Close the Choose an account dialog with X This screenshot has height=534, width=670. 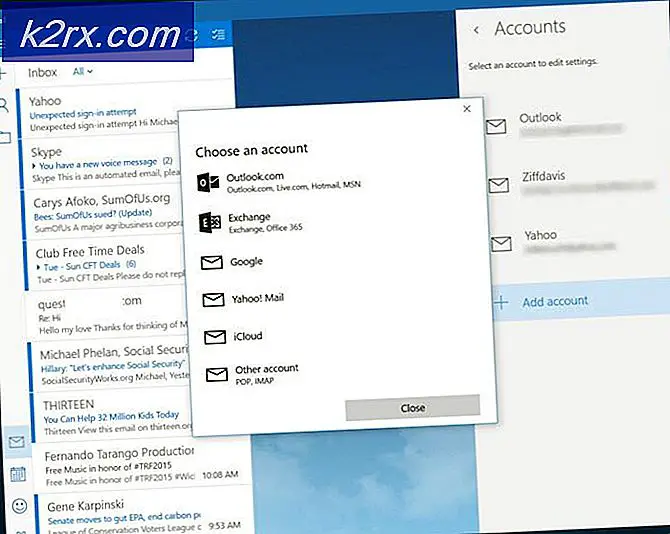coord(467,109)
